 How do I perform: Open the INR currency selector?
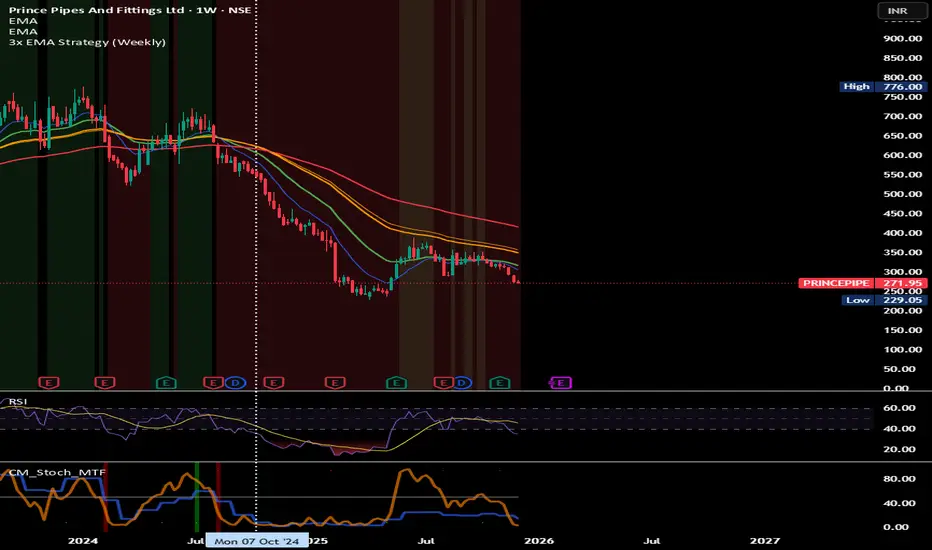pyautogui.click(x=892, y=11)
